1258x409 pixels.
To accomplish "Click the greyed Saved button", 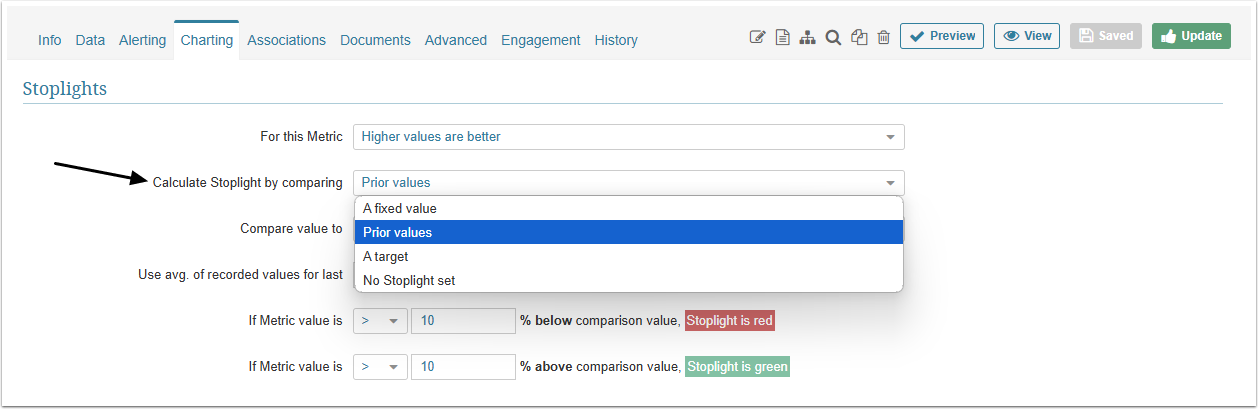I will [x=1106, y=36].
